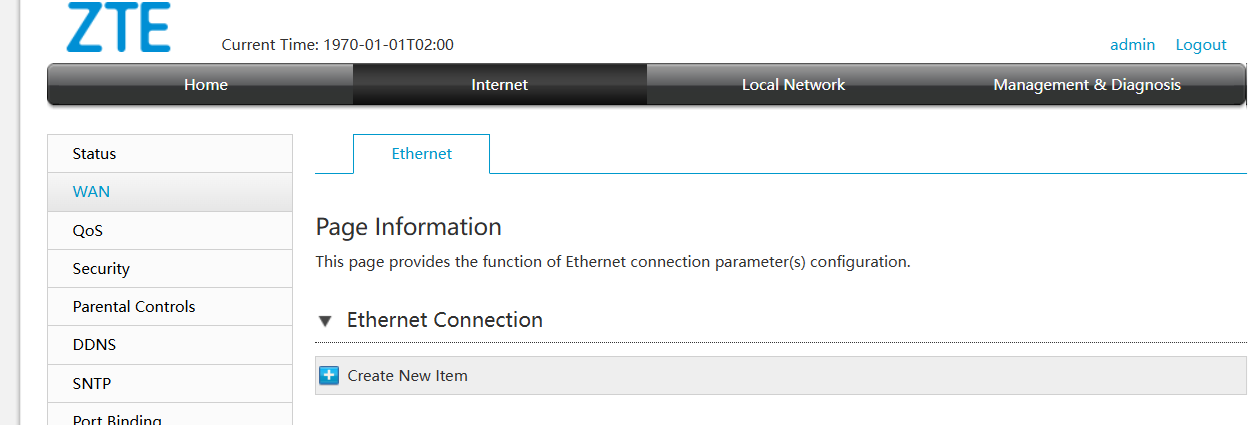Click the admin user link
This screenshot has height=425, width=1259.
tap(1132, 45)
